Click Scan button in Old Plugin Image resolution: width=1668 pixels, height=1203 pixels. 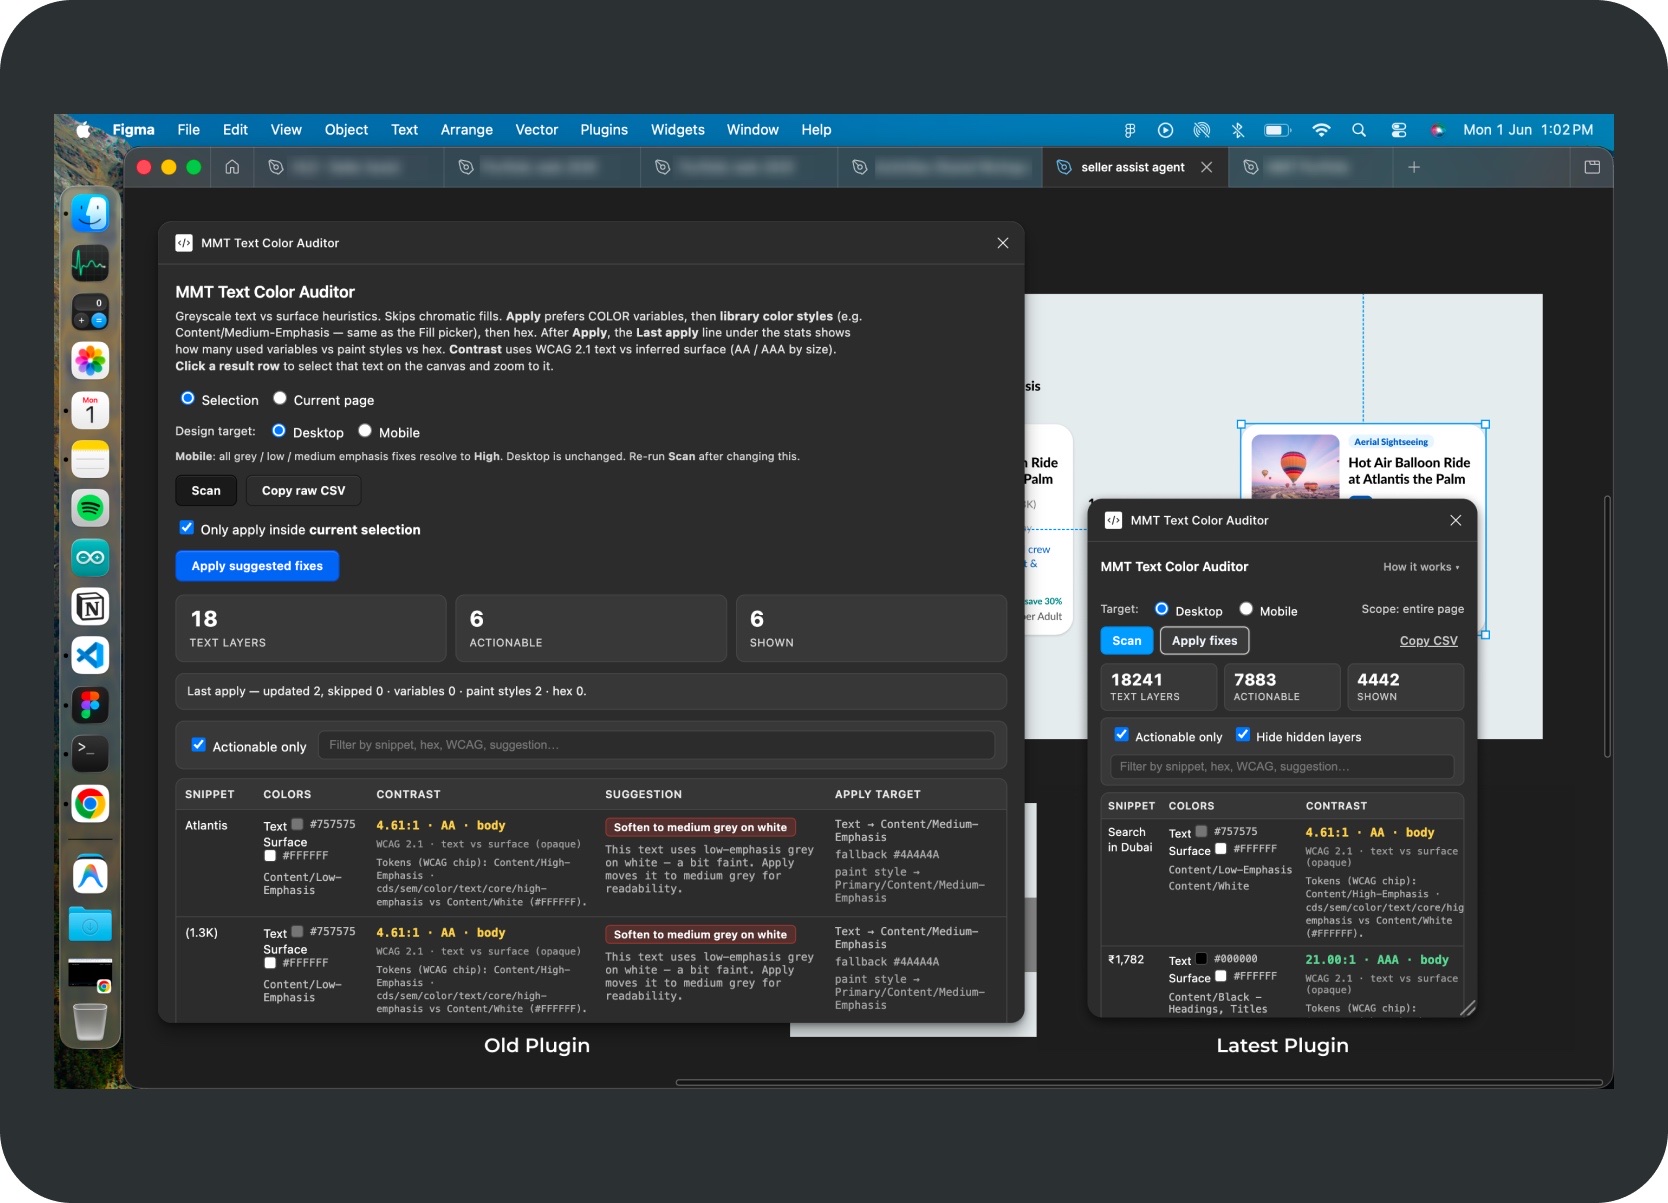click(206, 491)
